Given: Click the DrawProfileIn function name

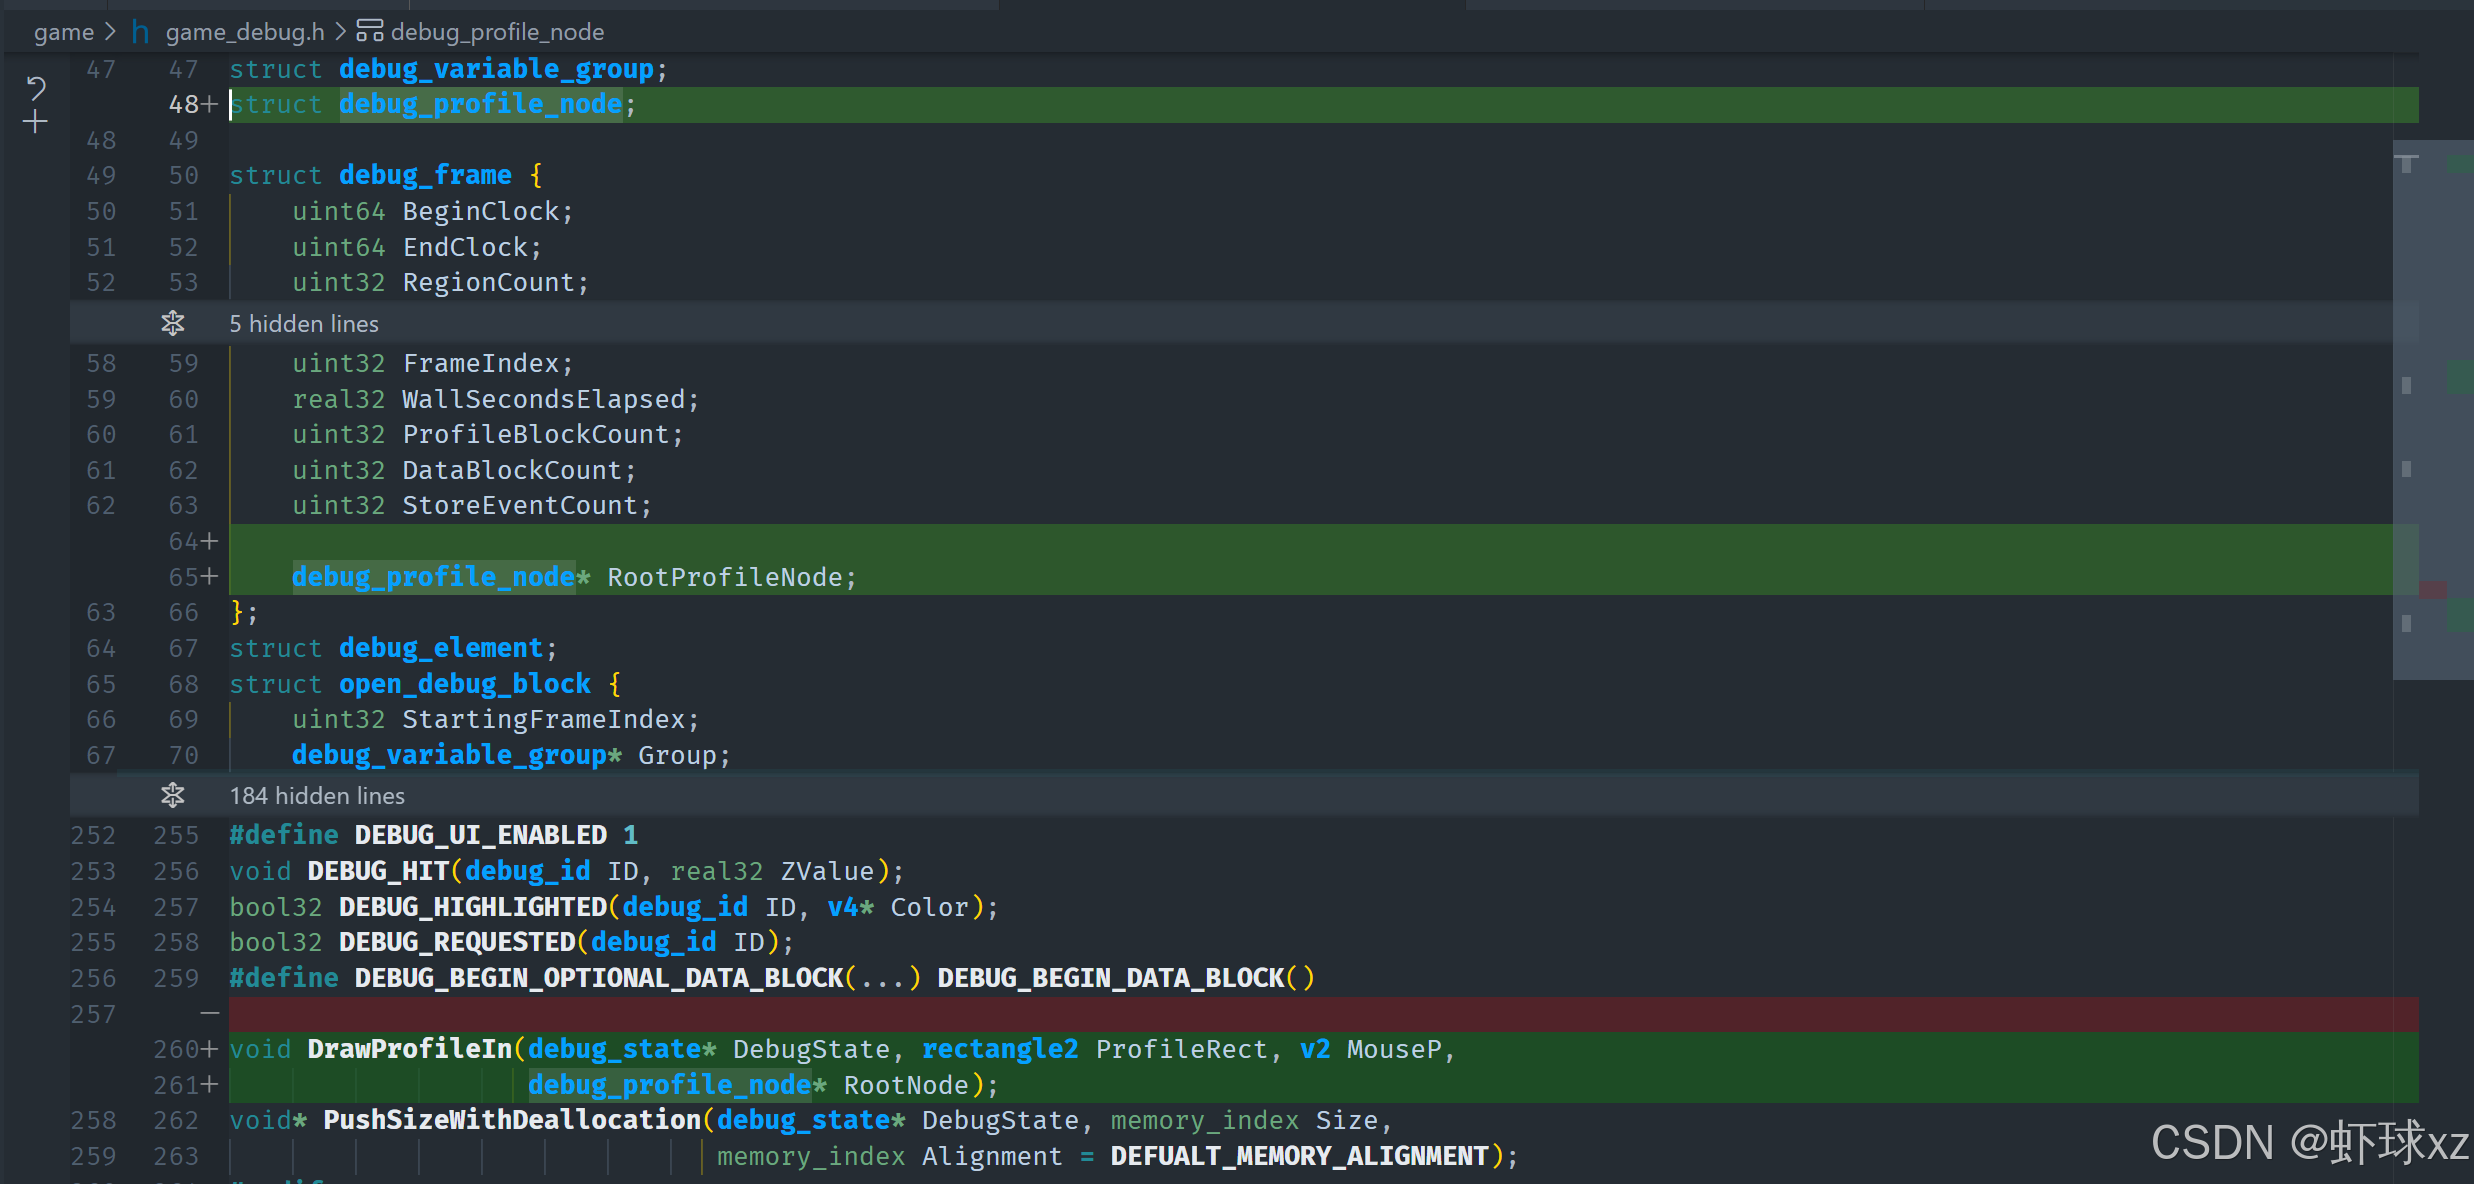Looking at the screenshot, I should [x=409, y=1049].
